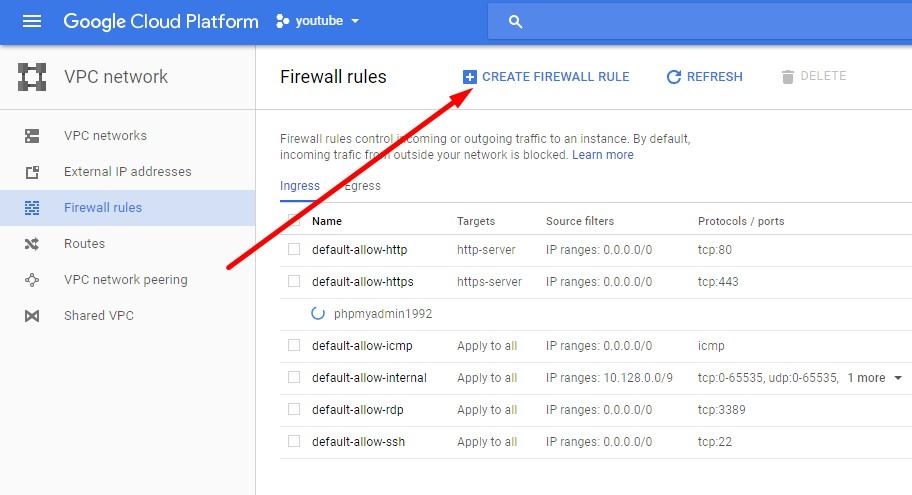Open the default-allow-ssh rule
The width and height of the screenshot is (912, 495).
pos(358,441)
